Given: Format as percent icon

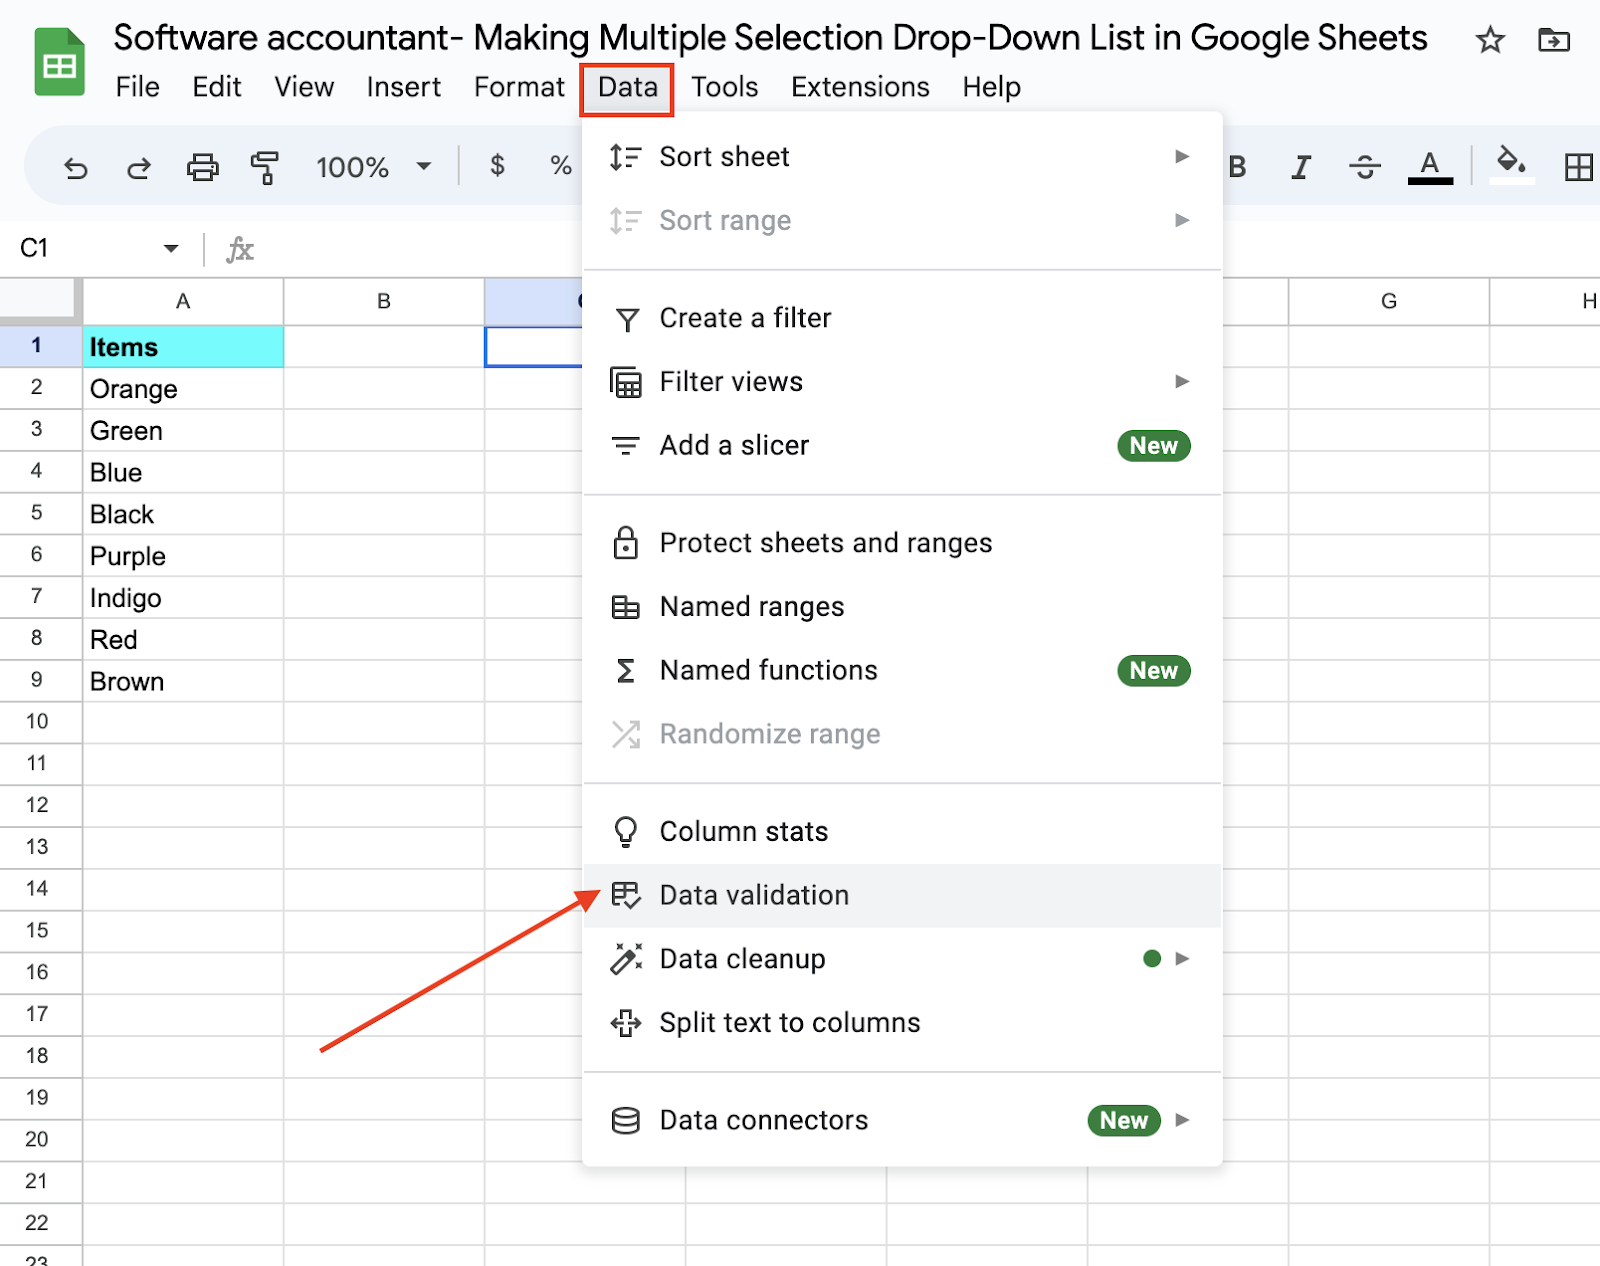Looking at the screenshot, I should pyautogui.click(x=561, y=165).
